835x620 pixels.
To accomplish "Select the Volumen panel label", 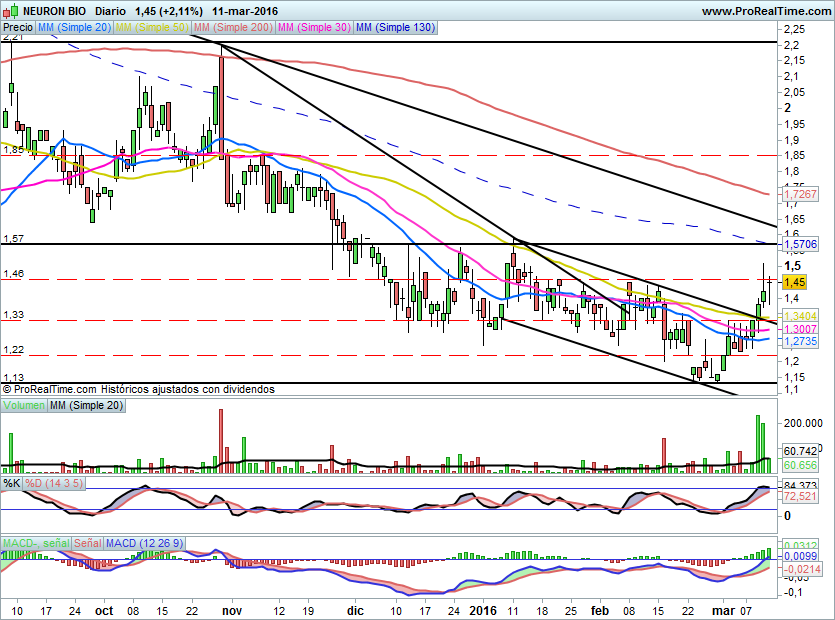I will click(24, 405).
